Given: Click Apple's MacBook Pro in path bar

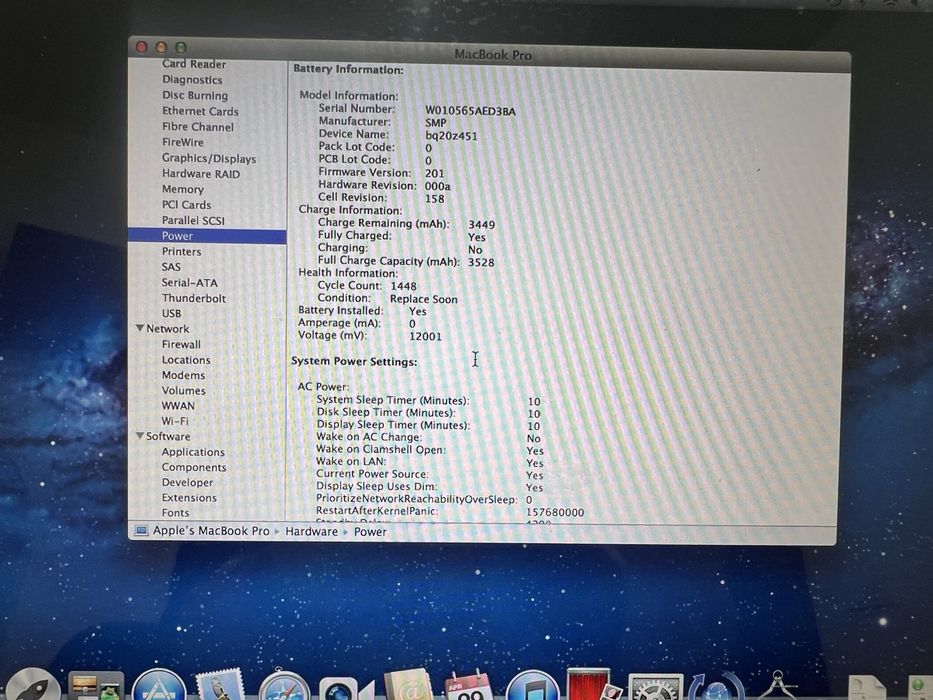Looking at the screenshot, I should pos(211,531).
